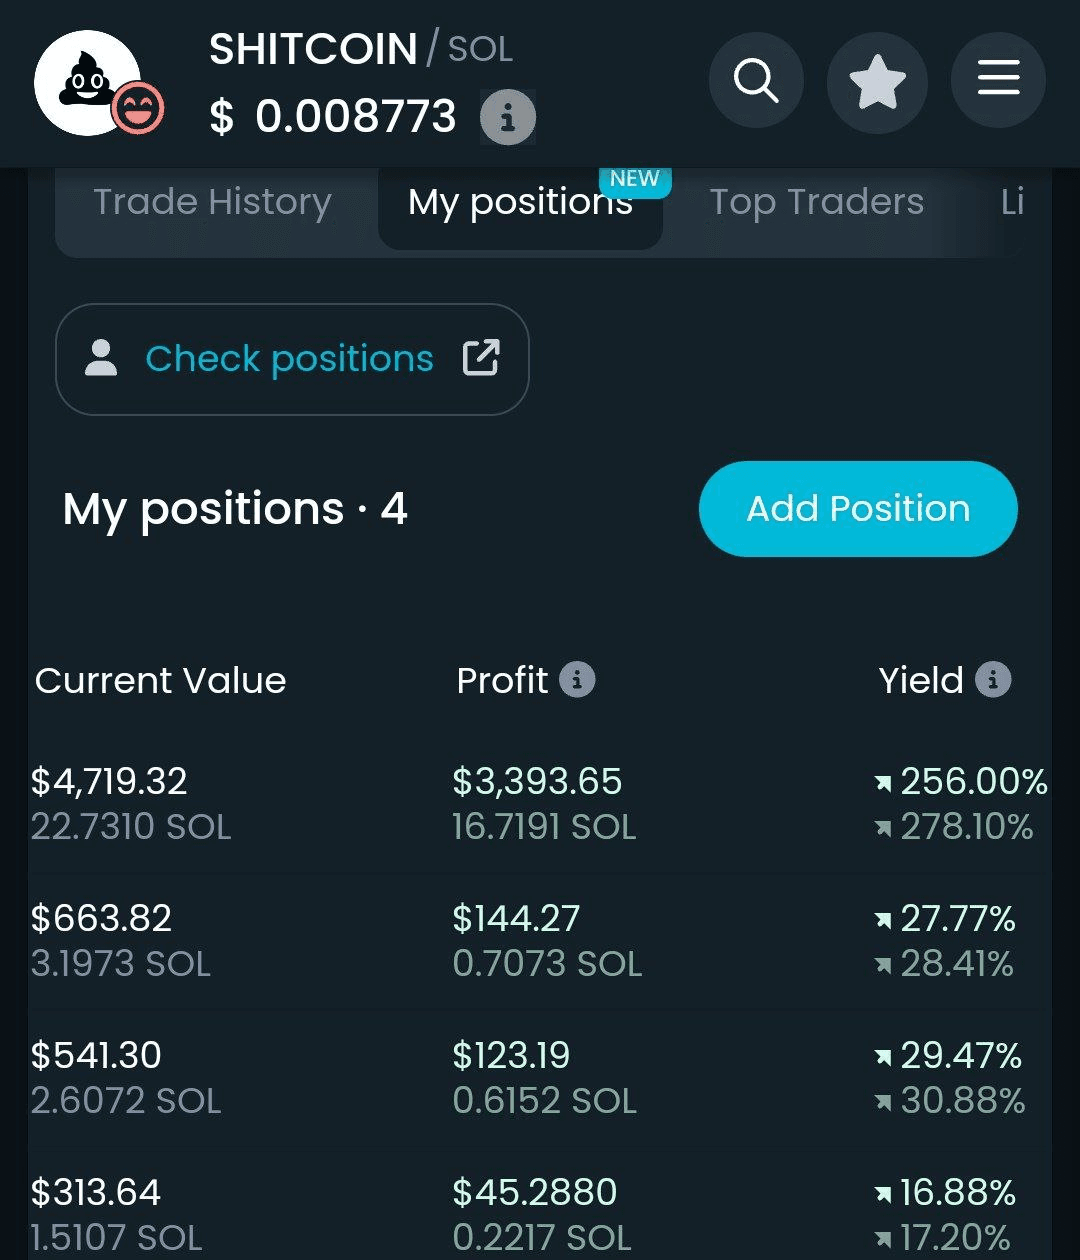Image resolution: width=1080 pixels, height=1260 pixels.
Task: Tap the person icon in Check positions
Action: click(x=101, y=358)
